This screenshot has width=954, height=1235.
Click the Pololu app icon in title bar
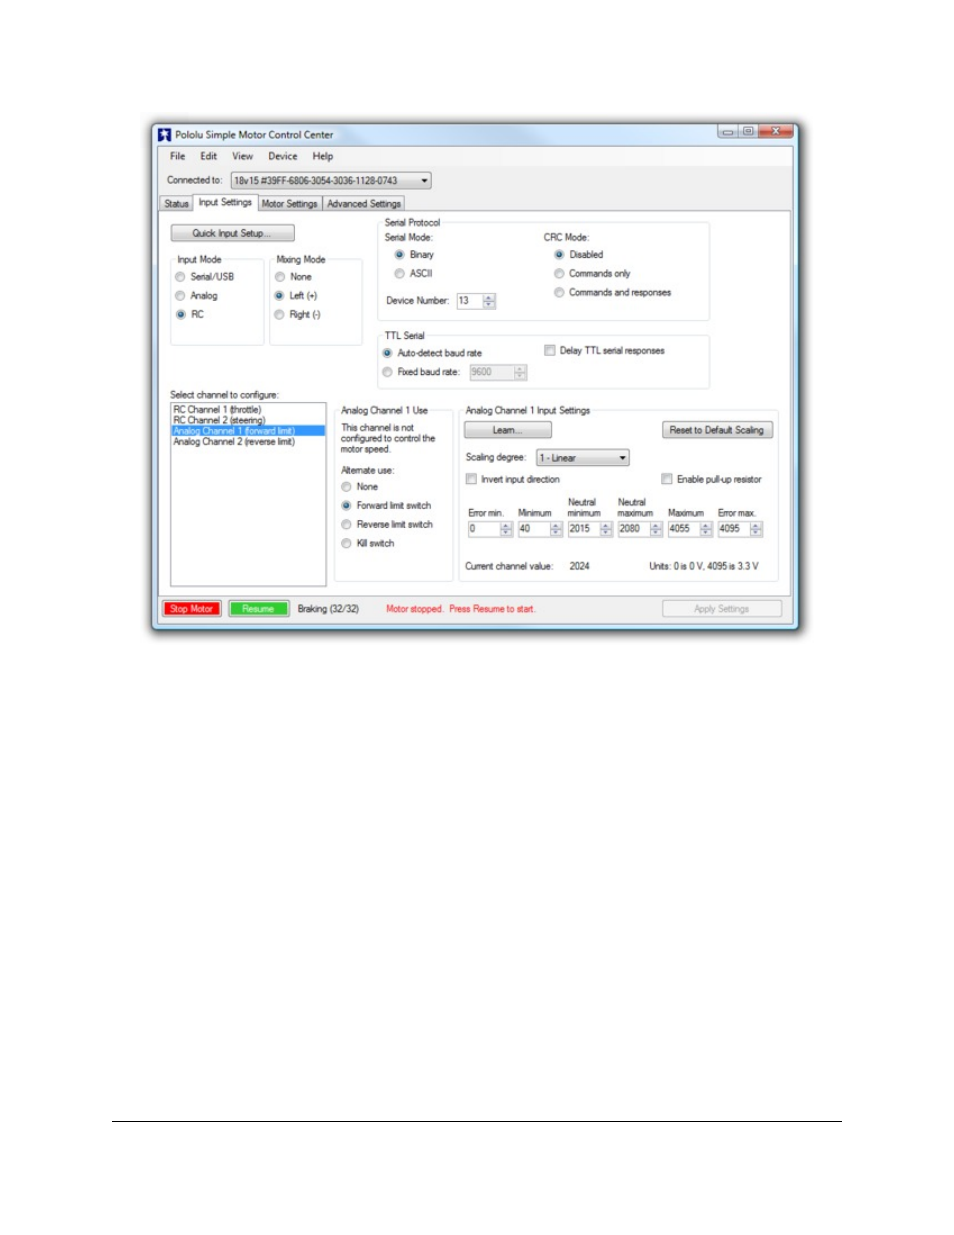165,134
